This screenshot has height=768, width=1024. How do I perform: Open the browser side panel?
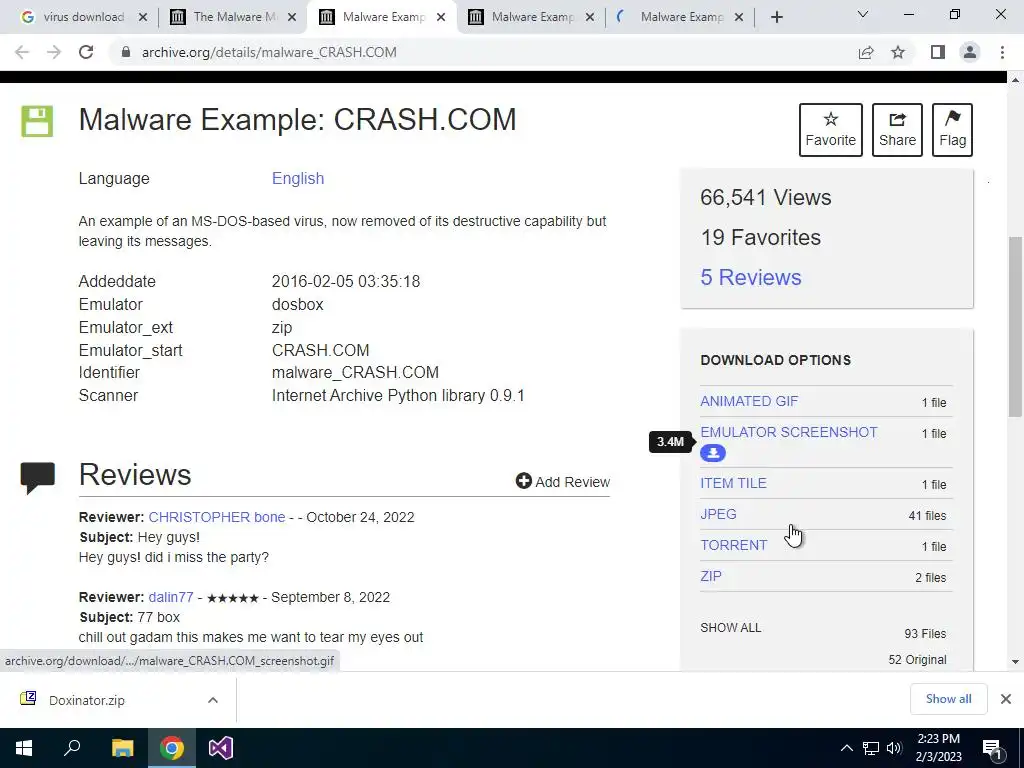pyautogui.click(x=938, y=52)
